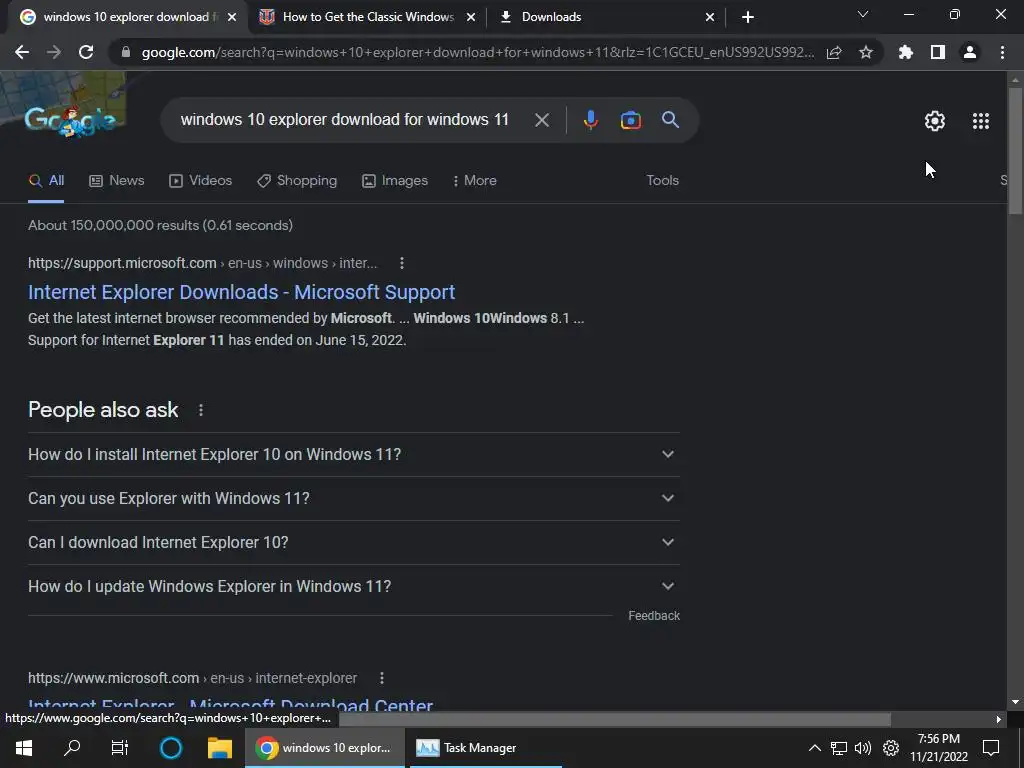Open a new tab with plus button

coord(748,17)
